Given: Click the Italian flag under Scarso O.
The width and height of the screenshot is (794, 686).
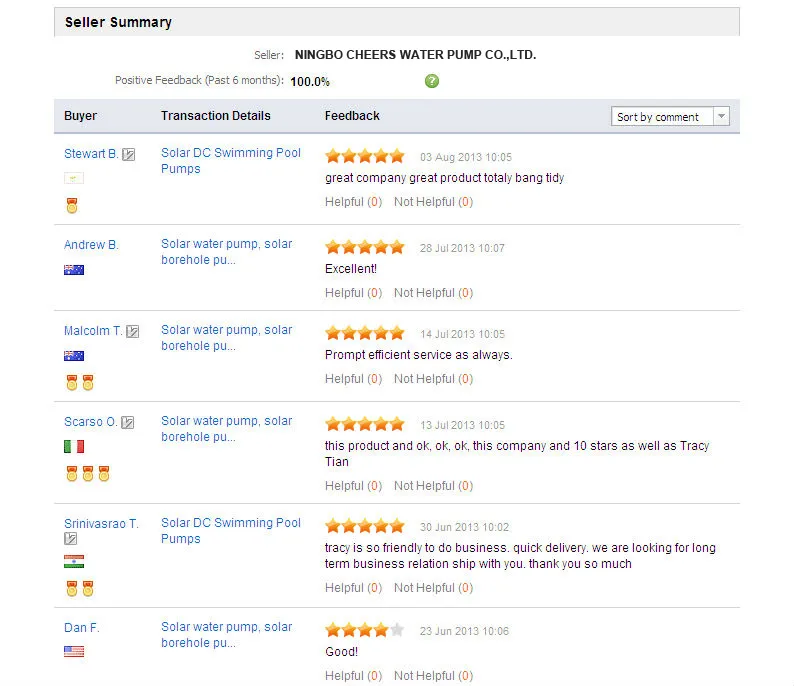Looking at the screenshot, I should pos(74,446).
